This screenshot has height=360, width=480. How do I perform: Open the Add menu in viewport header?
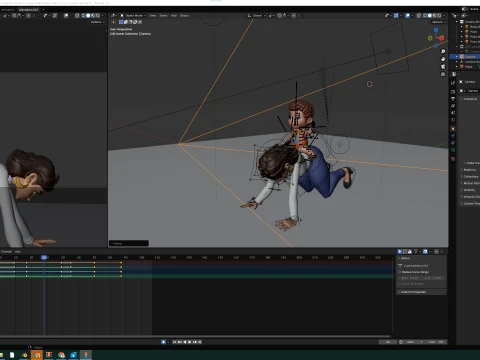pyautogui.click(x=174, y=15)
